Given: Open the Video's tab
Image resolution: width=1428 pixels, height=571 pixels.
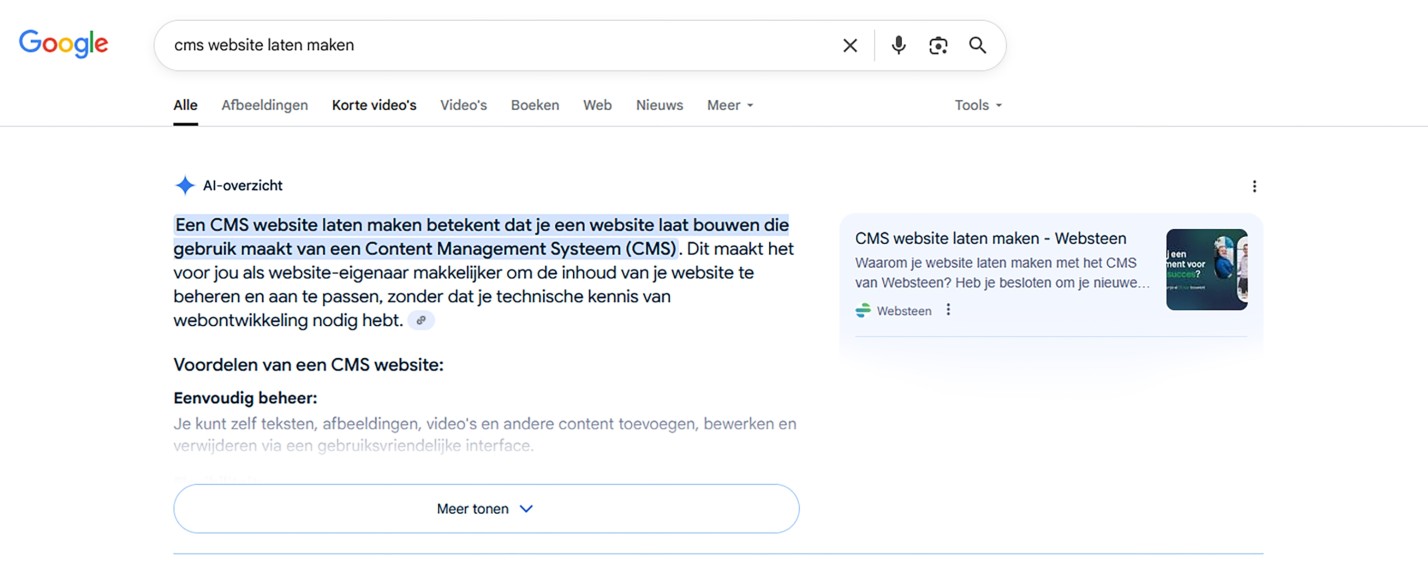Looking at the screenshot, I should point(464,105).
